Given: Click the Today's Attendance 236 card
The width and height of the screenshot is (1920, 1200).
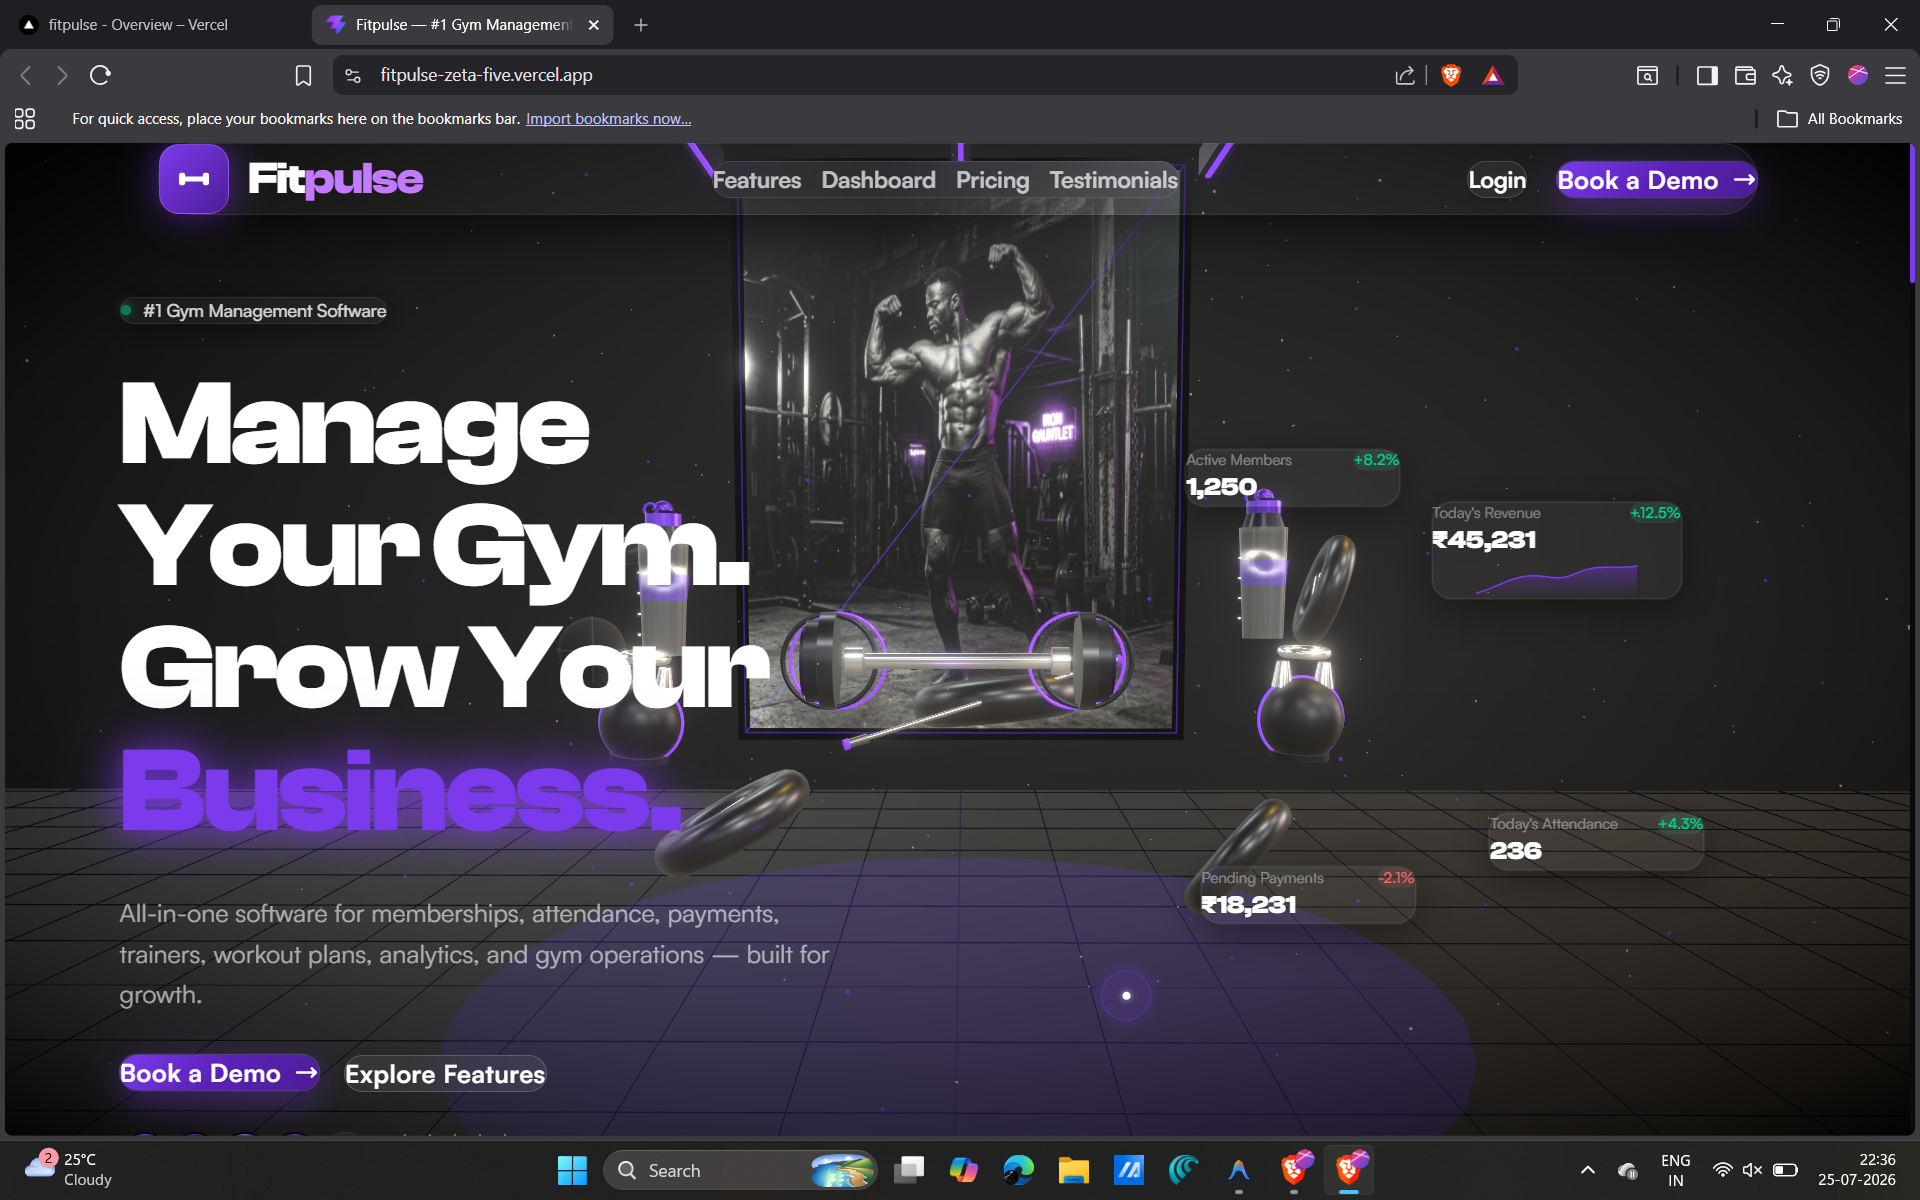Looking at the screenshot, I should coord(1596,840).
